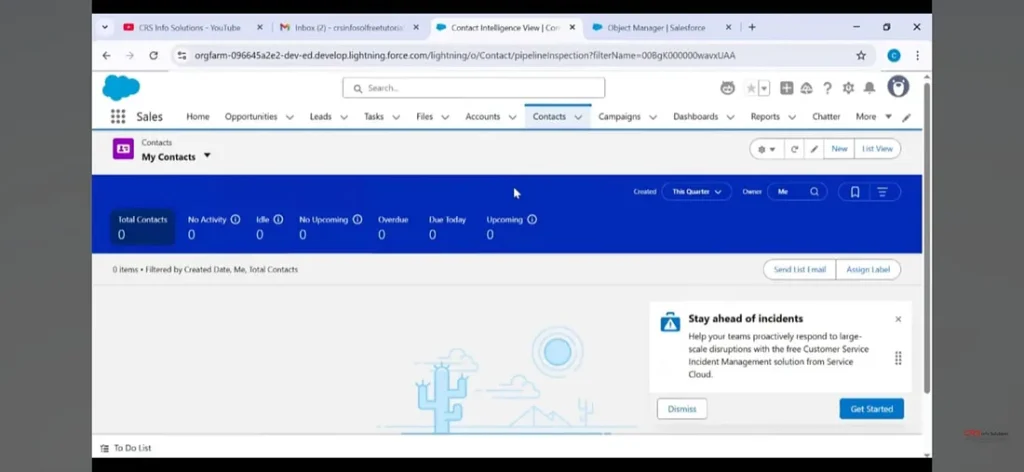The height and width of the screenshot is (472, 1024).
Task: Click the Setup gear icon in header
Action: [848, 88]
